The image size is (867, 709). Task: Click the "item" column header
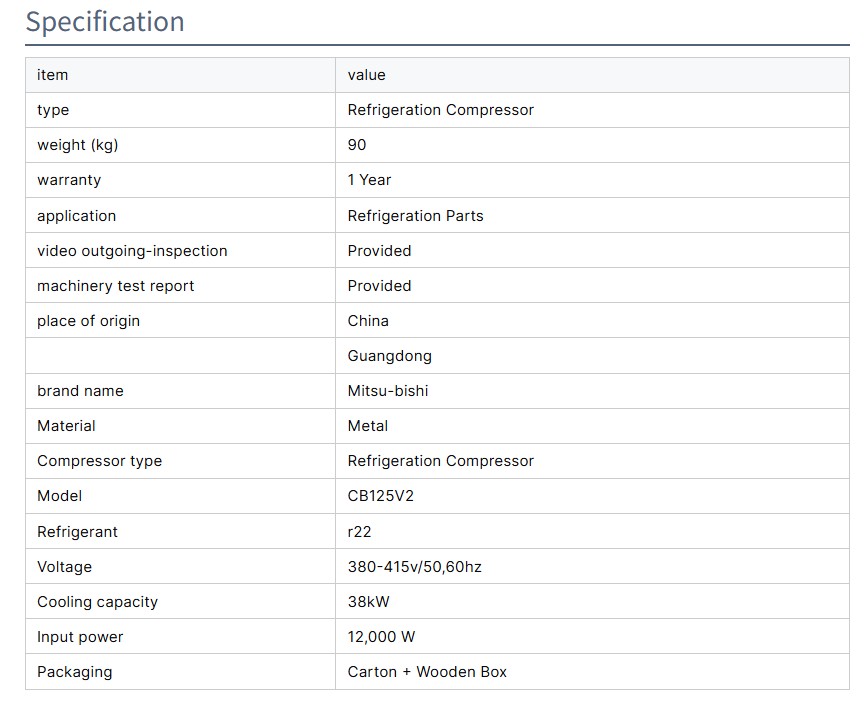click(x=52, y=75)
